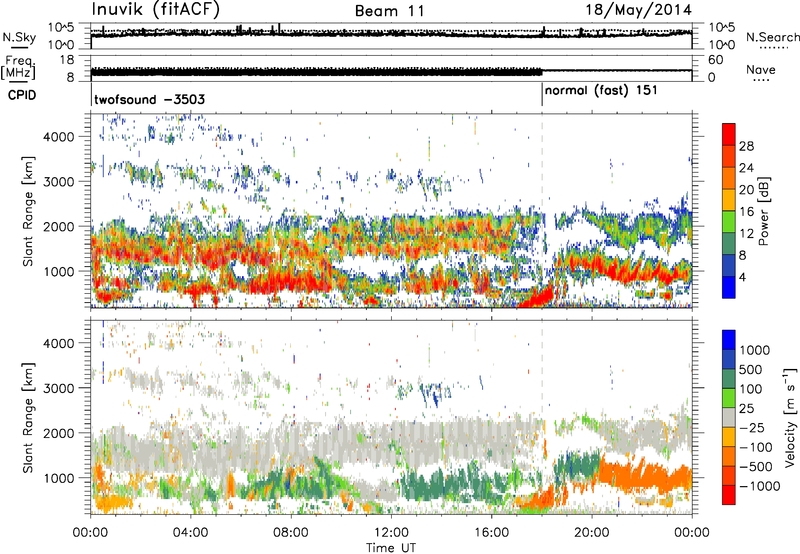Click the 'Velocity [m s-1]' colorbar label
Viewport: 800px width, 554px height.
(790, 417)
